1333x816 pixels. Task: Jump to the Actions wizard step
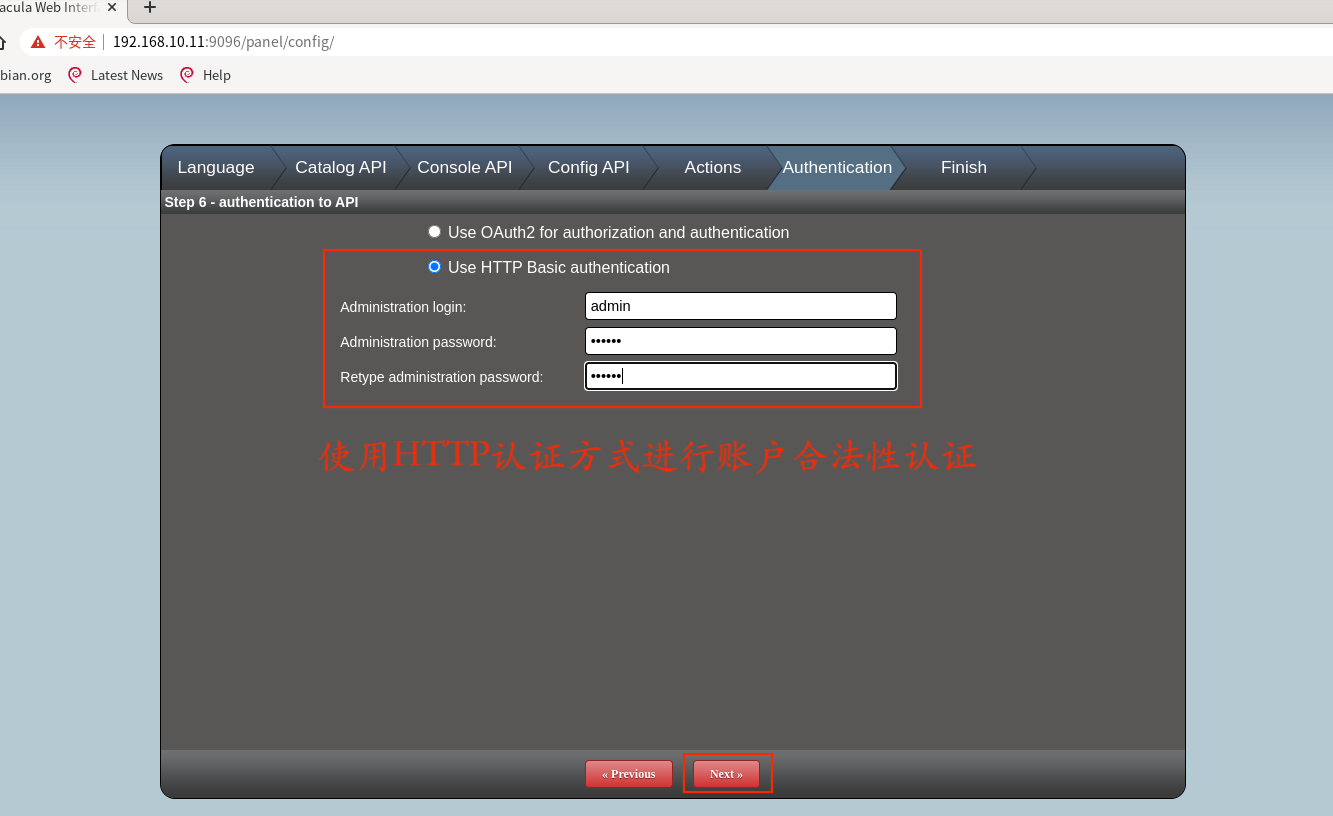pos(712,168)
